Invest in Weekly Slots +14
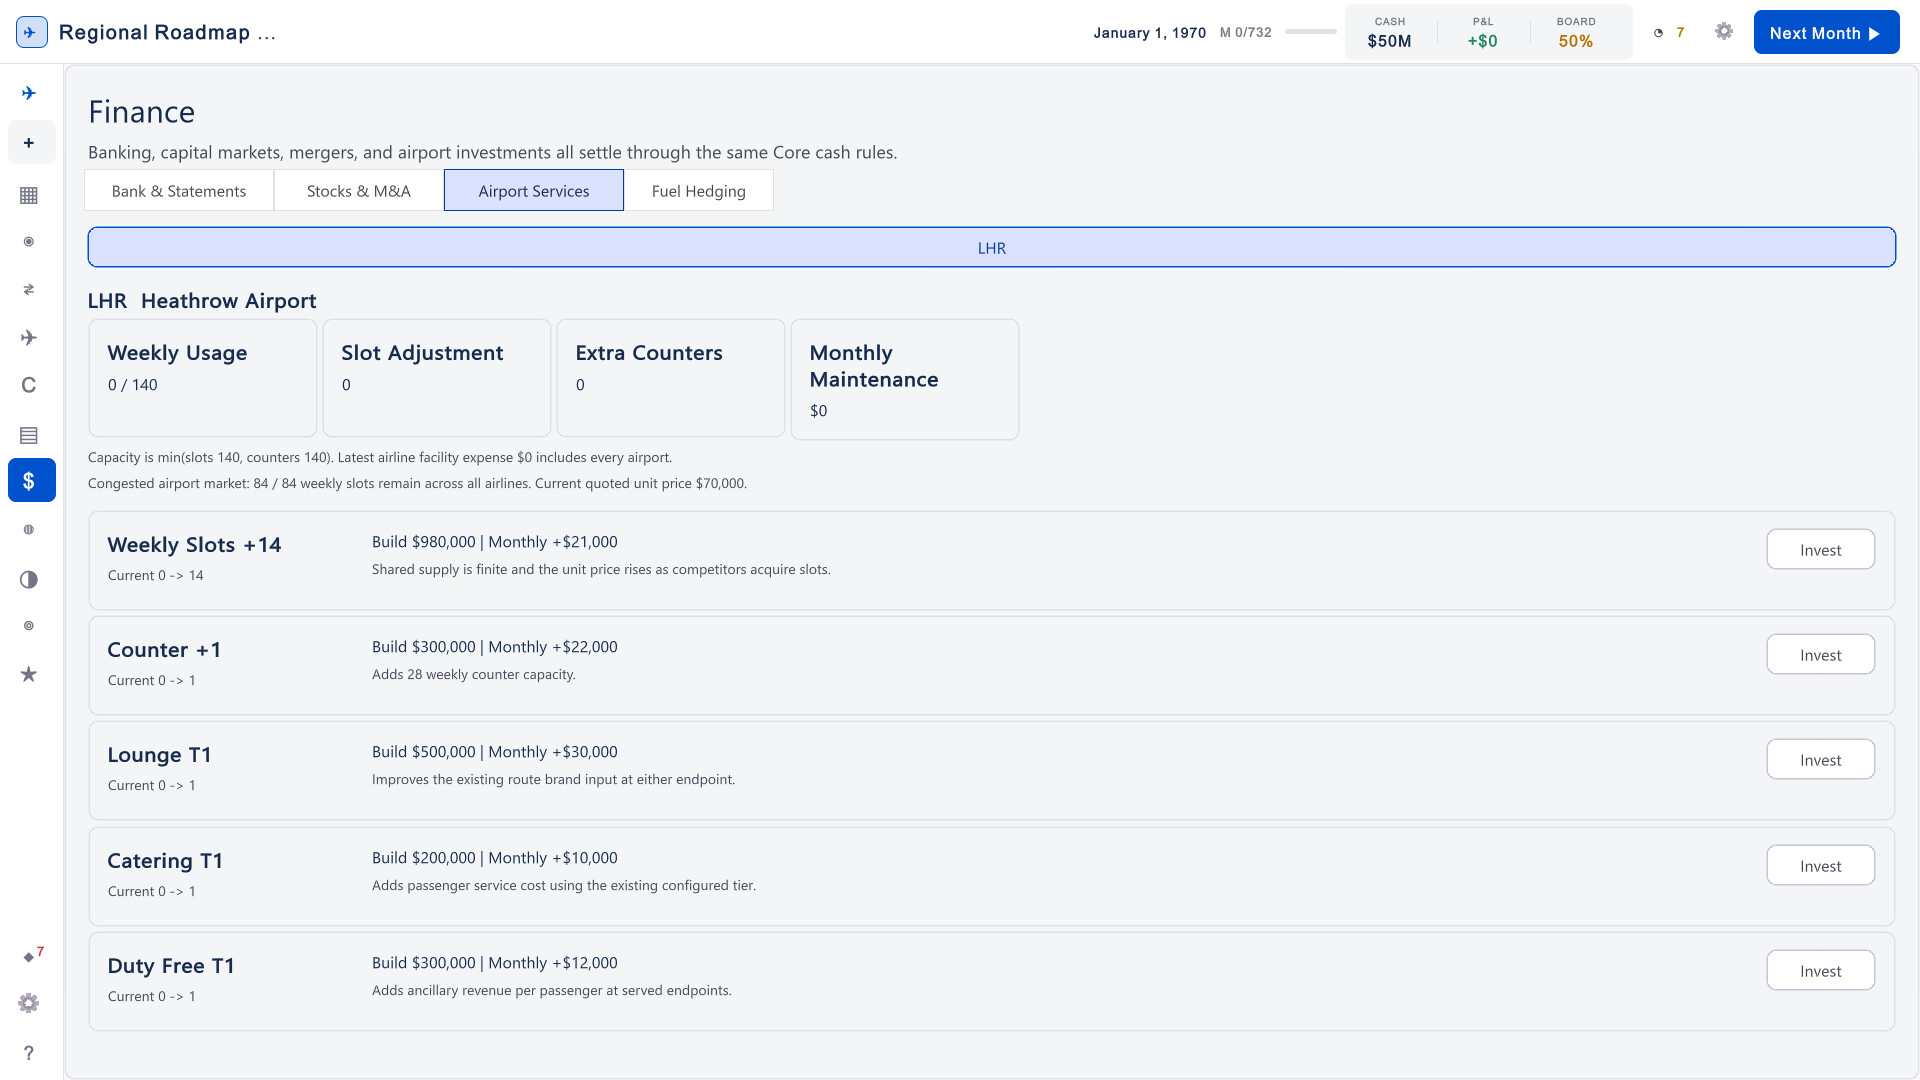The width and height of the screenshot is (1920, 1080). point(1820,549)
